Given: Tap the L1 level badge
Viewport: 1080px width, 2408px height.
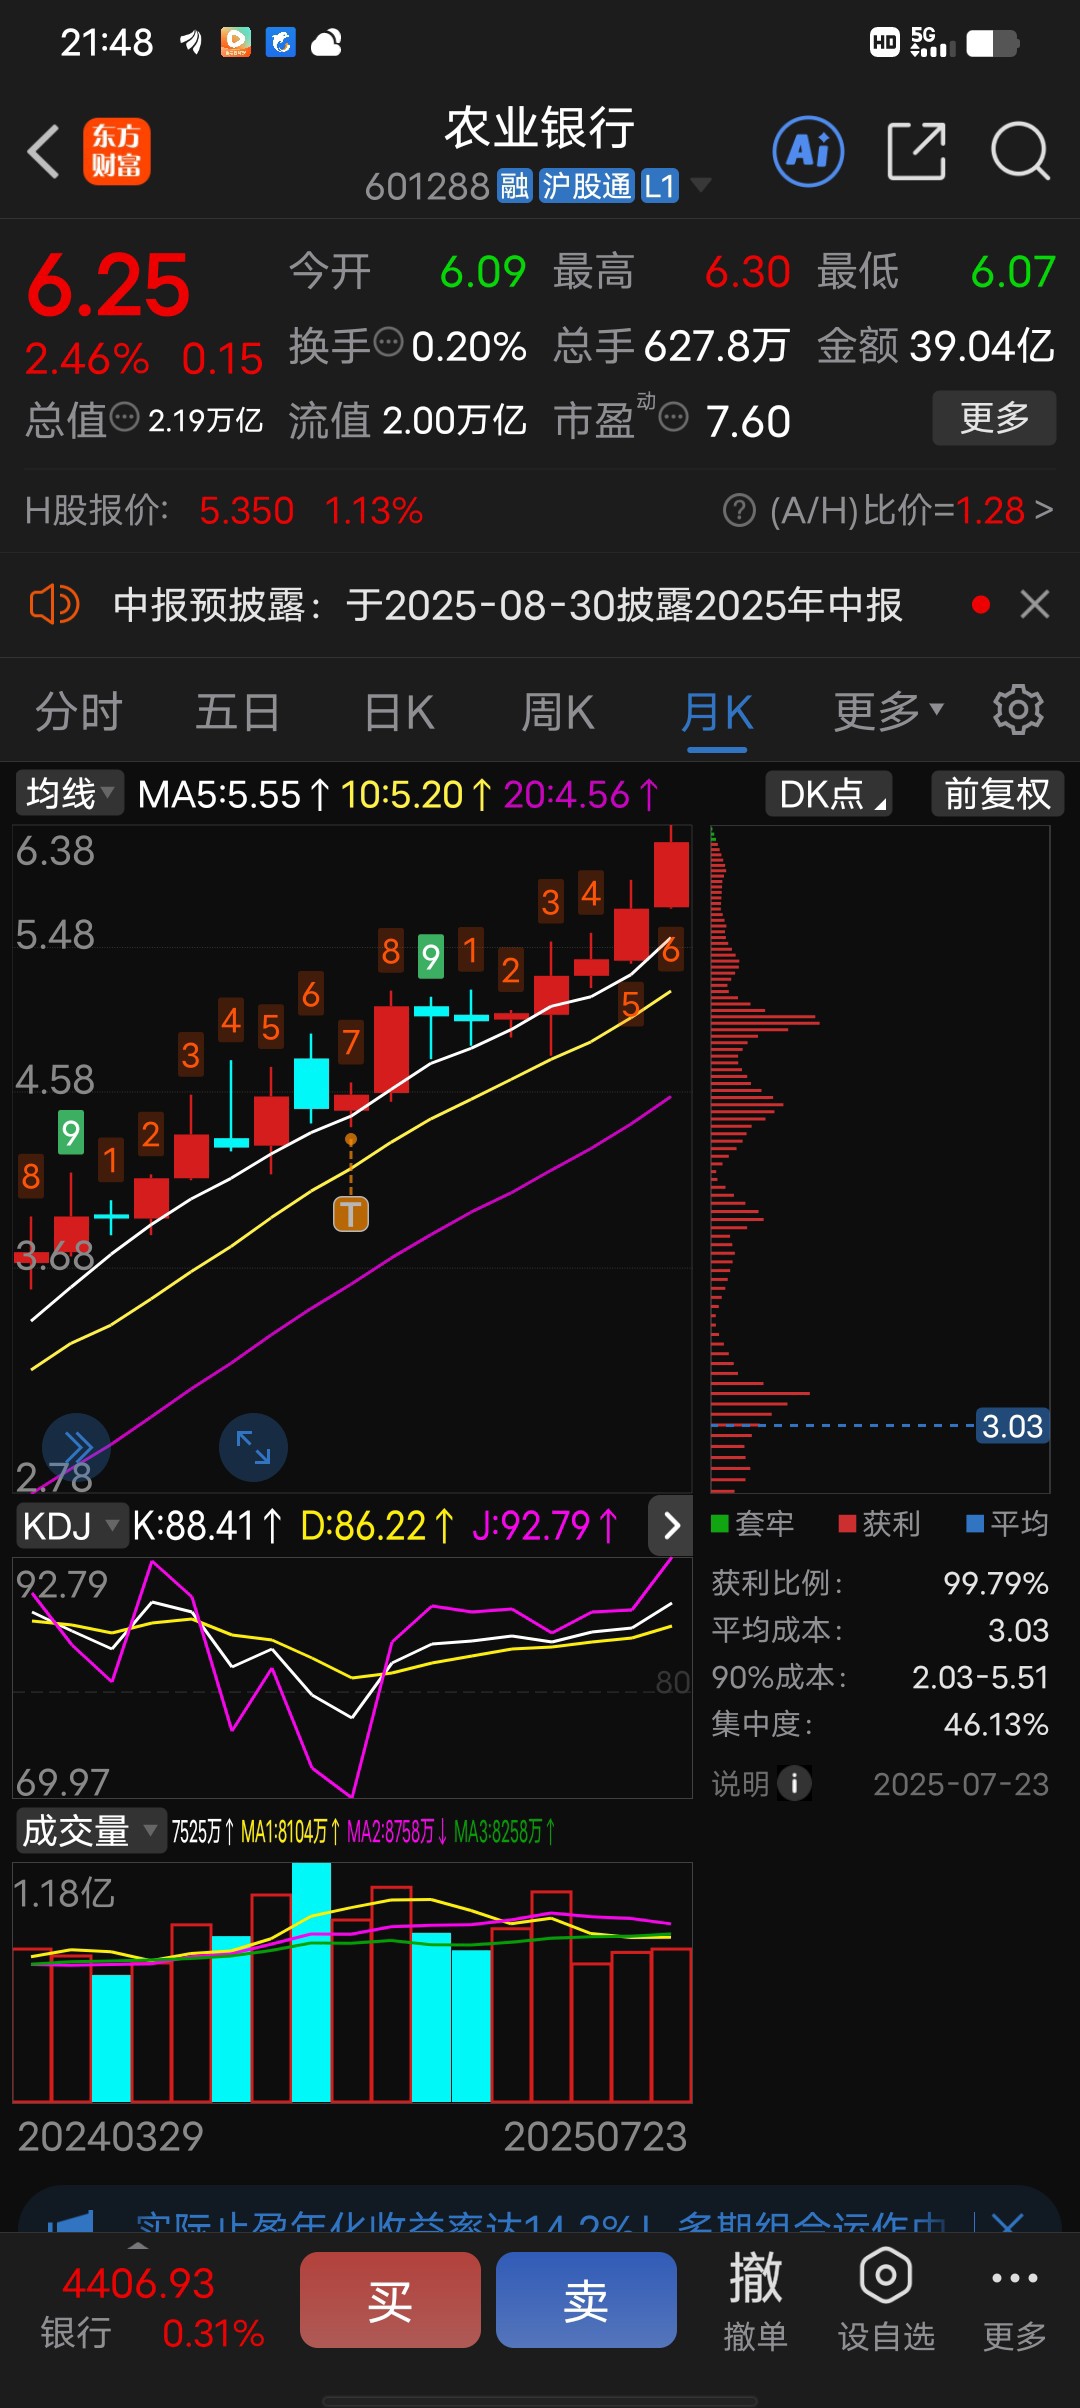Looking at the screenshot, I should click(660, 186).
